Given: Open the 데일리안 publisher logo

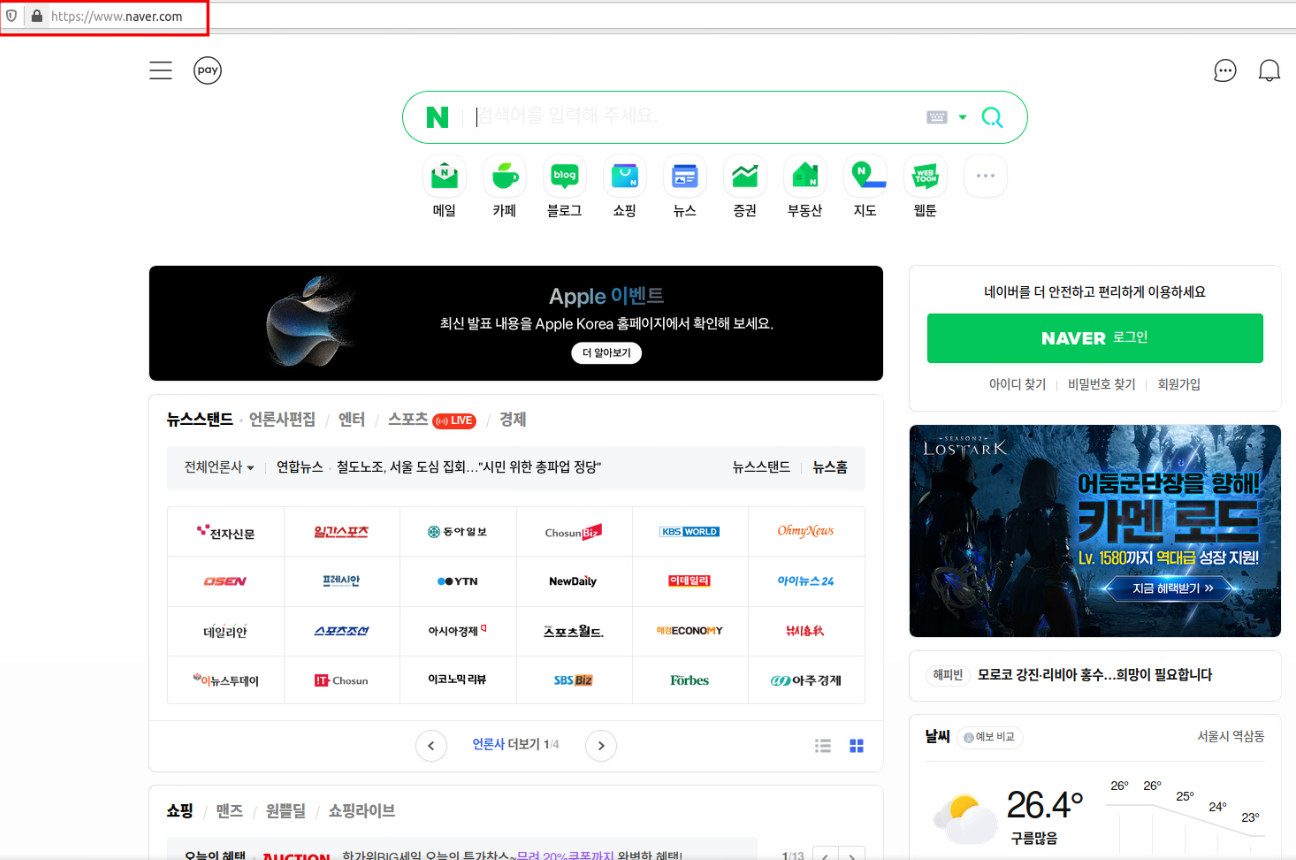Looking at the screenshot, I should coord(226,631).
